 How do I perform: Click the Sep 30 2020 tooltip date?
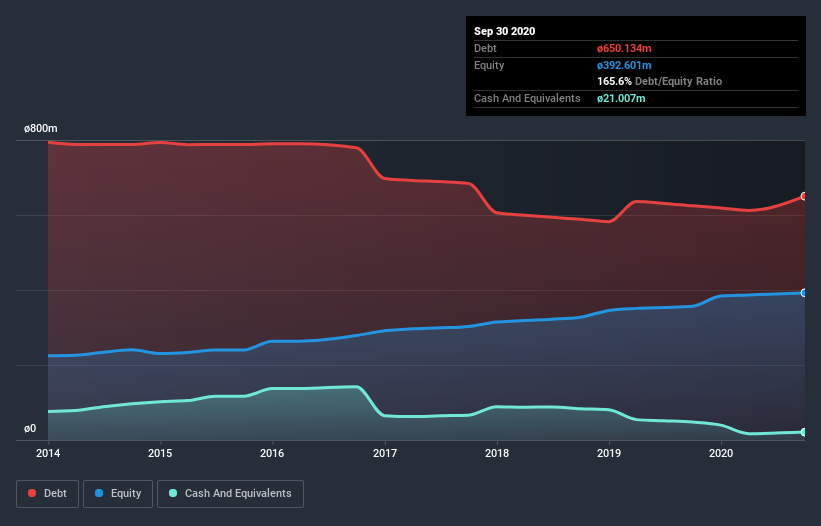pyautogui.click(x=504, y=31)
